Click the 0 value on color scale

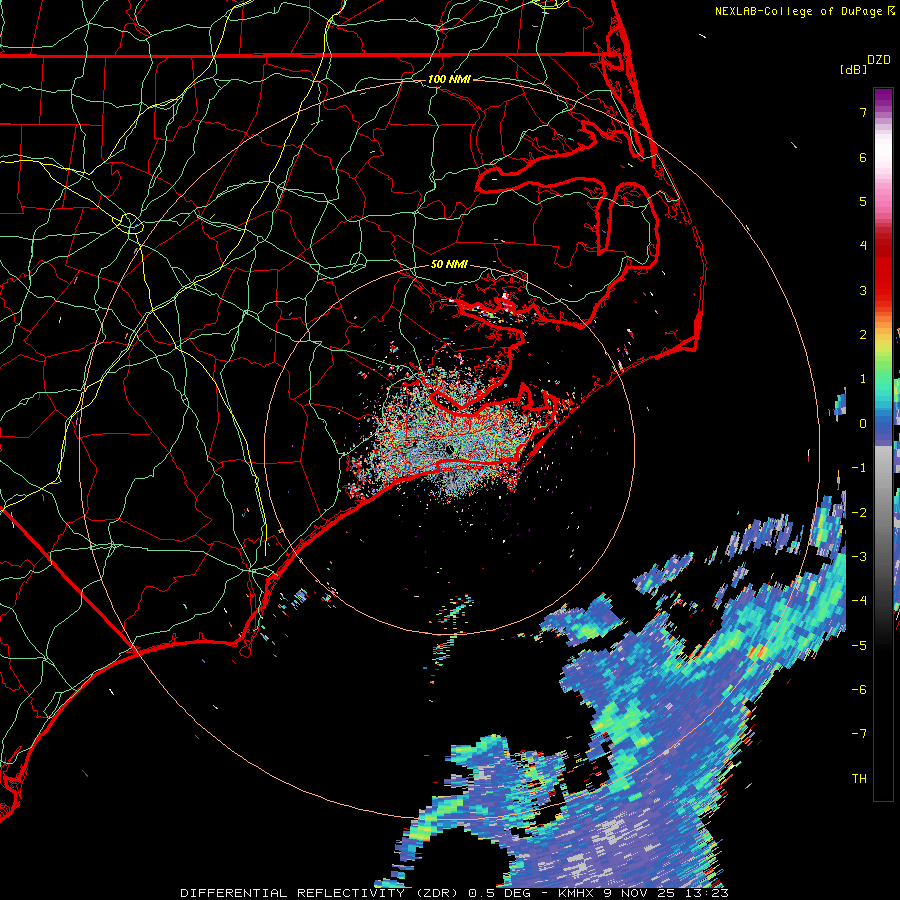coord(863,424)
